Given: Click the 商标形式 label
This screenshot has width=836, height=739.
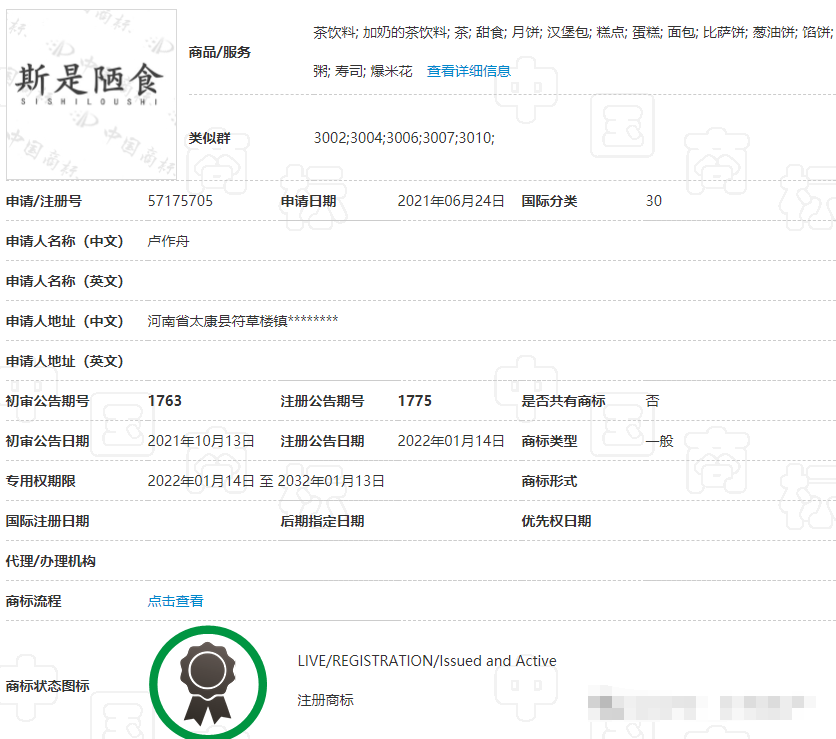Looking at the screenshot, I should pyautogui.click(x=549, y=481).
